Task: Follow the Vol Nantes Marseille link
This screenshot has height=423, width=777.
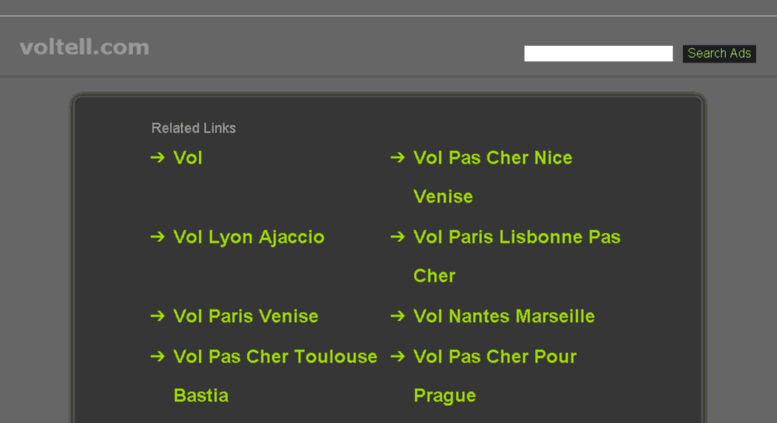Action: 504,316
